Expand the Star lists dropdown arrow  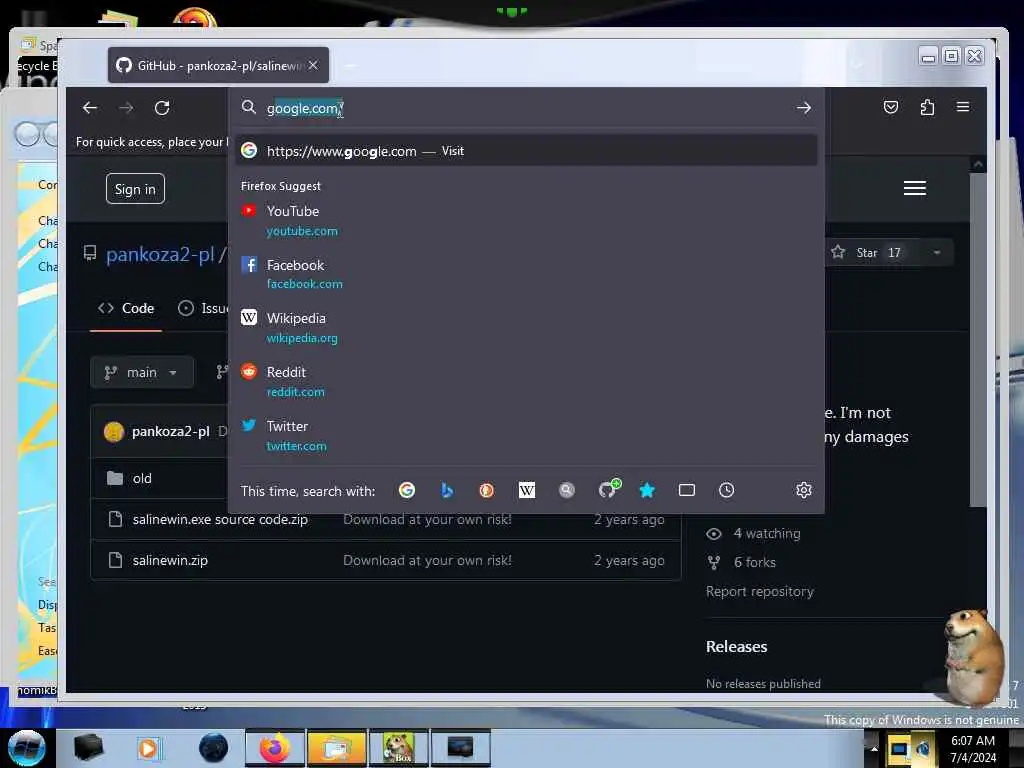(x=936, y=253)
